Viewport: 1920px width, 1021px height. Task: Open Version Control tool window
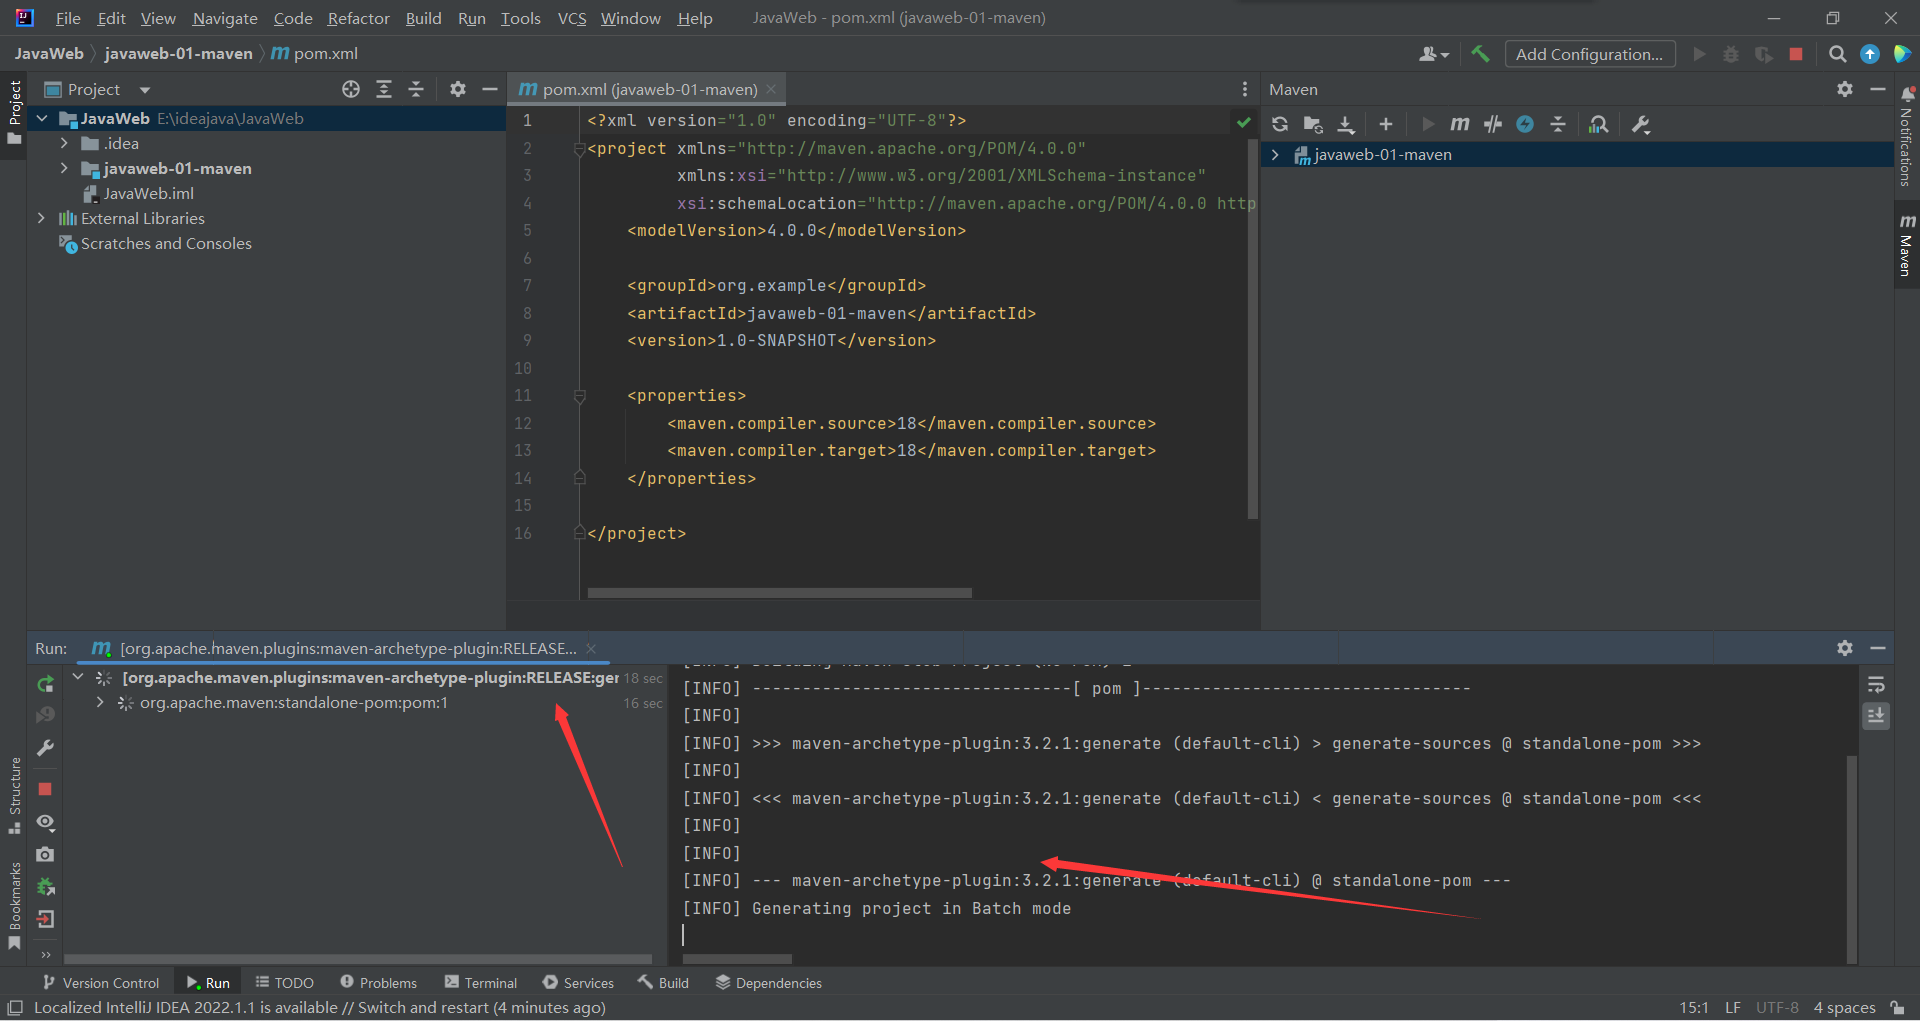tap(101, 983)
